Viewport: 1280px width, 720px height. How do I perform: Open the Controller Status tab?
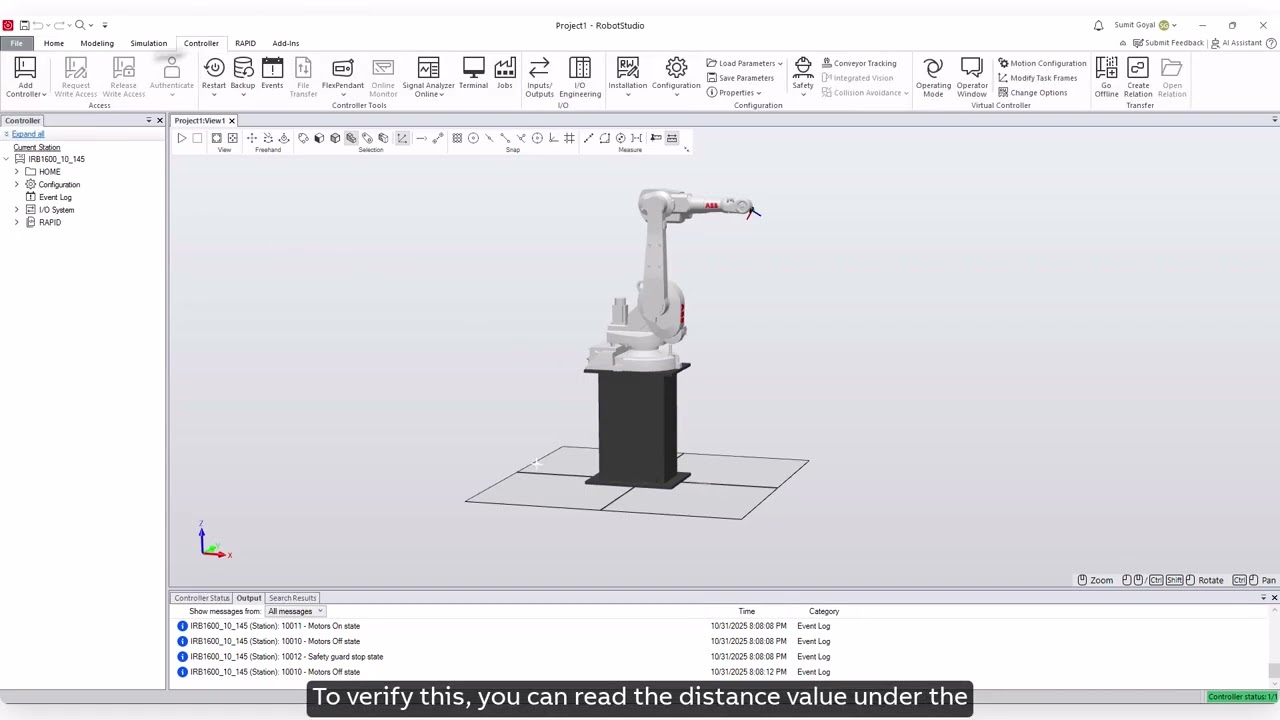(202, 598)
